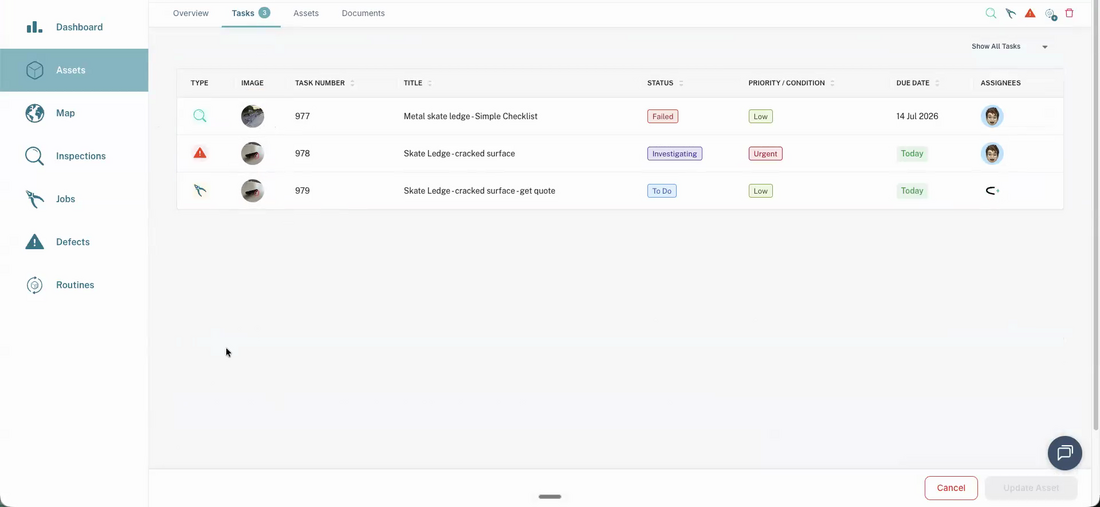Open the Show All Tasks filter dropdown
1100x507 pixels.
pyautogui.click(x=1009, y=46)
